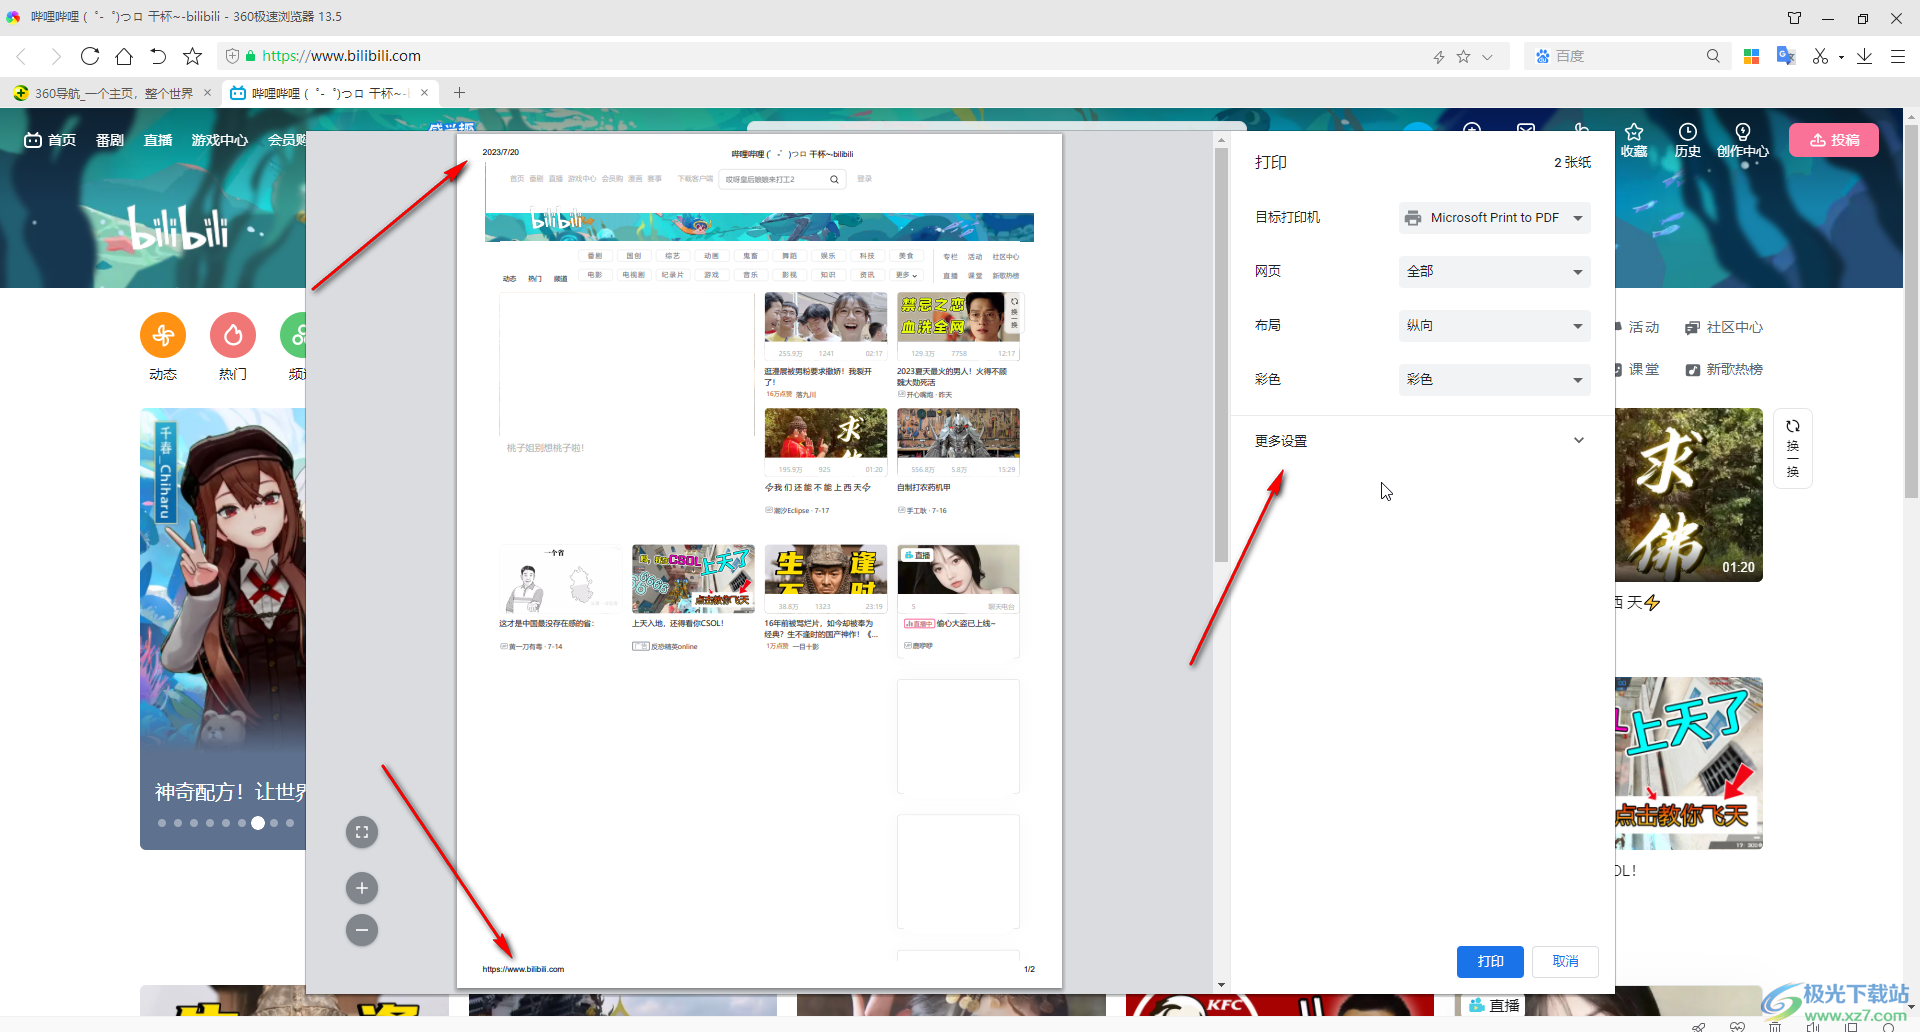Open the 布局 layout dropdown
The width and height of the screenshot is (1920, 1032).
1494,326
